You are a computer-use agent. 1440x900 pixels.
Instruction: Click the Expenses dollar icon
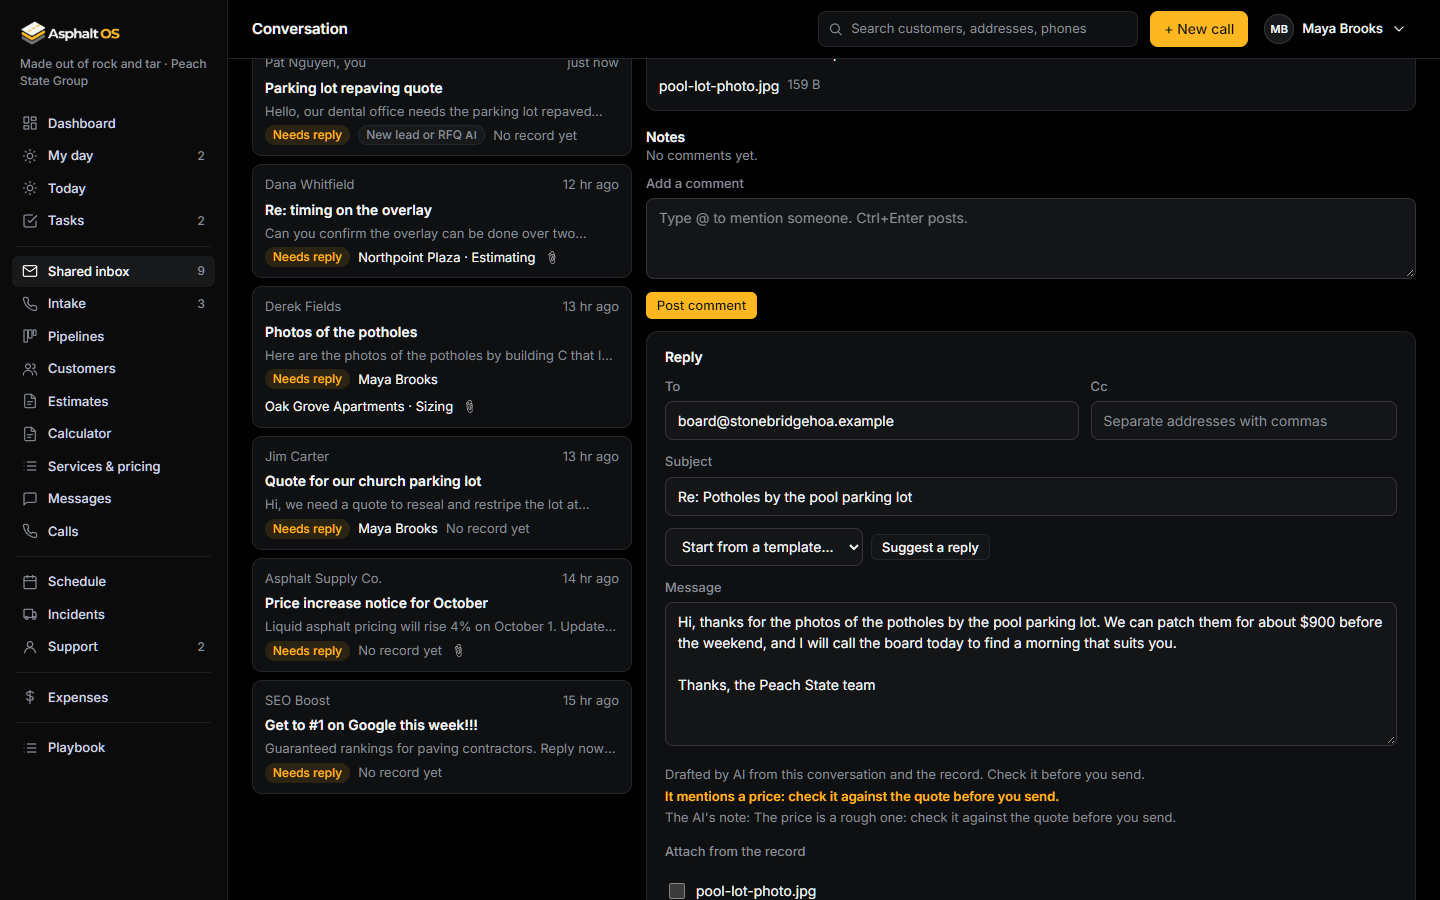coord(30,698)
